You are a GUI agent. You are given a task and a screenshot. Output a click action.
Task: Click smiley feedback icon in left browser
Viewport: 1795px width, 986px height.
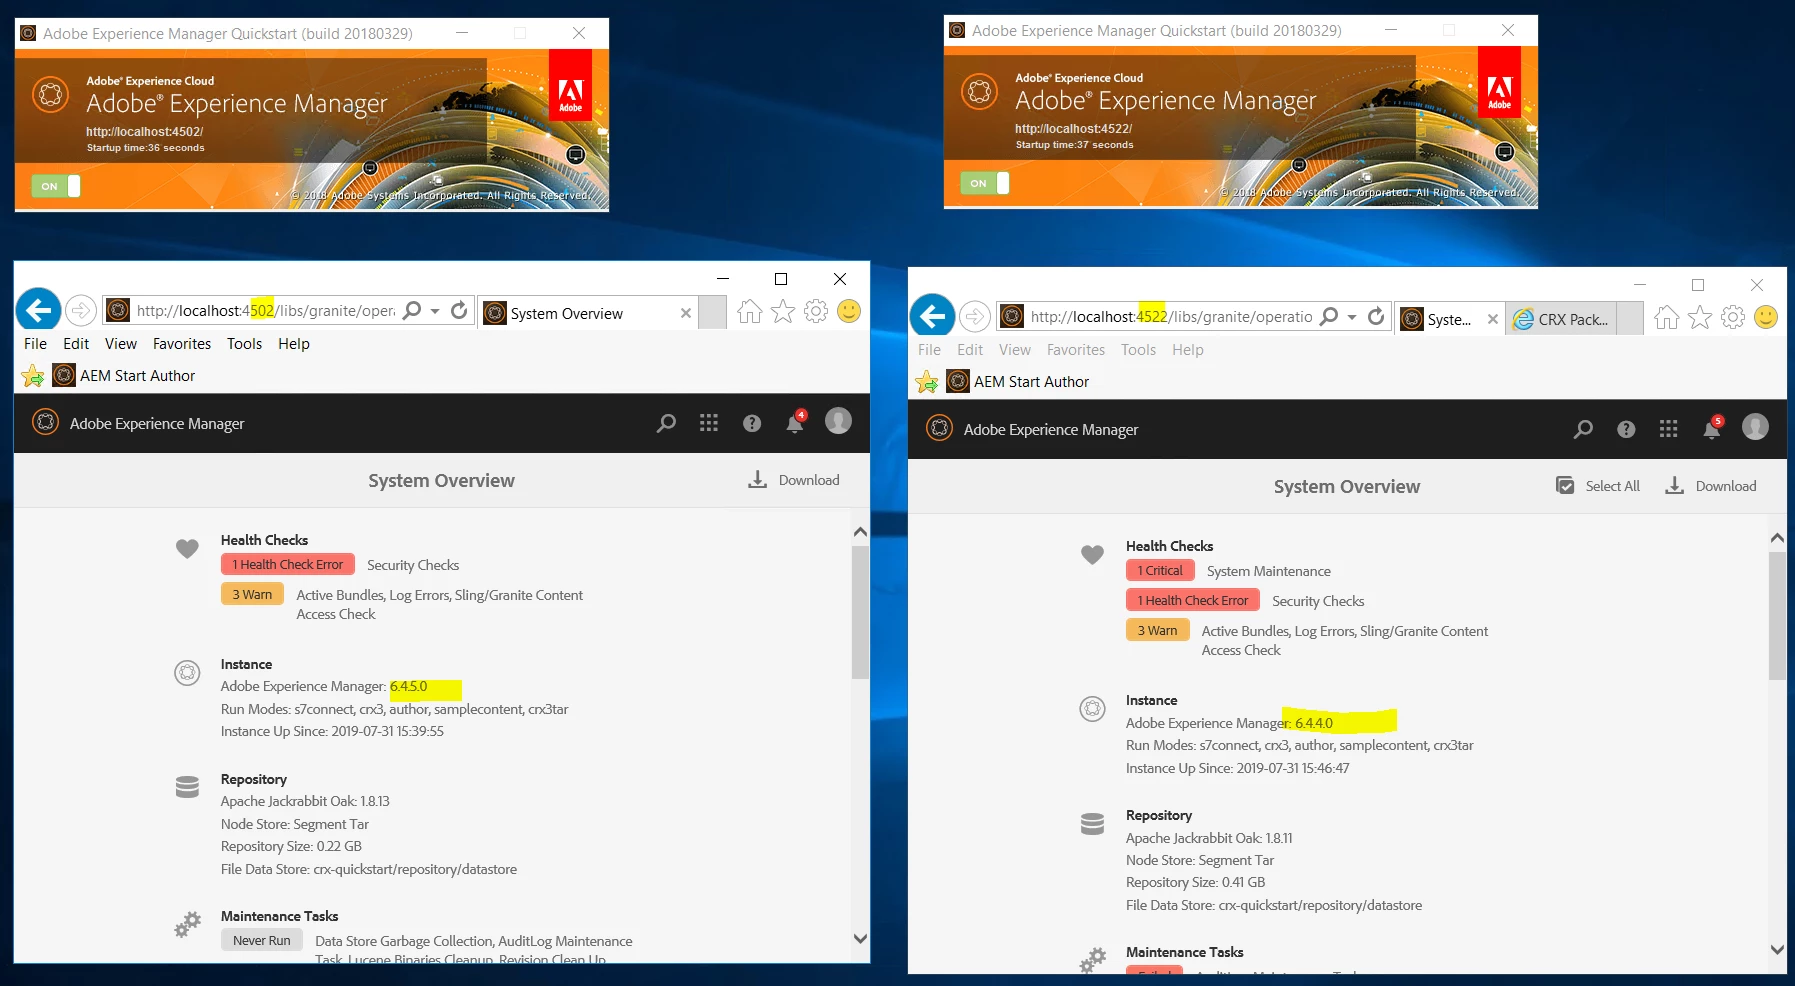click(849, 311)
